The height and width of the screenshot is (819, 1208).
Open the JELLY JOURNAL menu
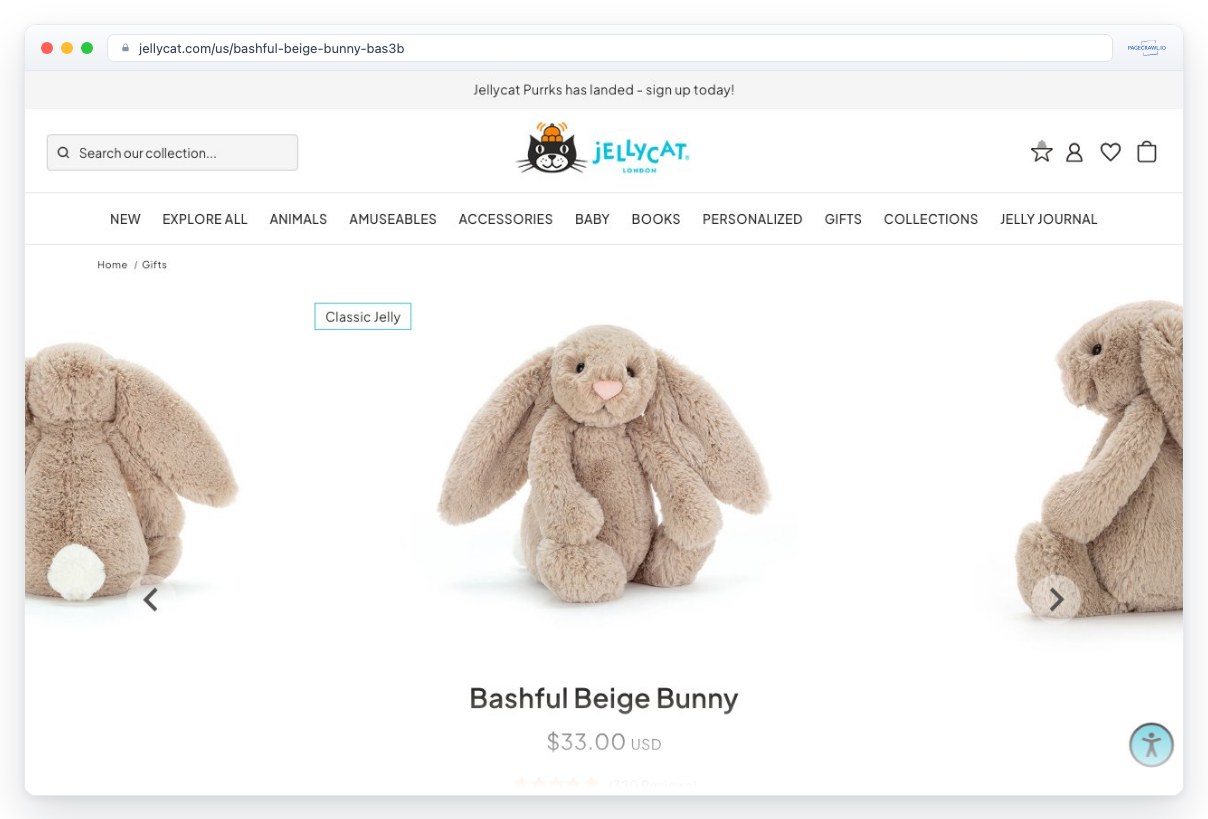click(1049, 219)
